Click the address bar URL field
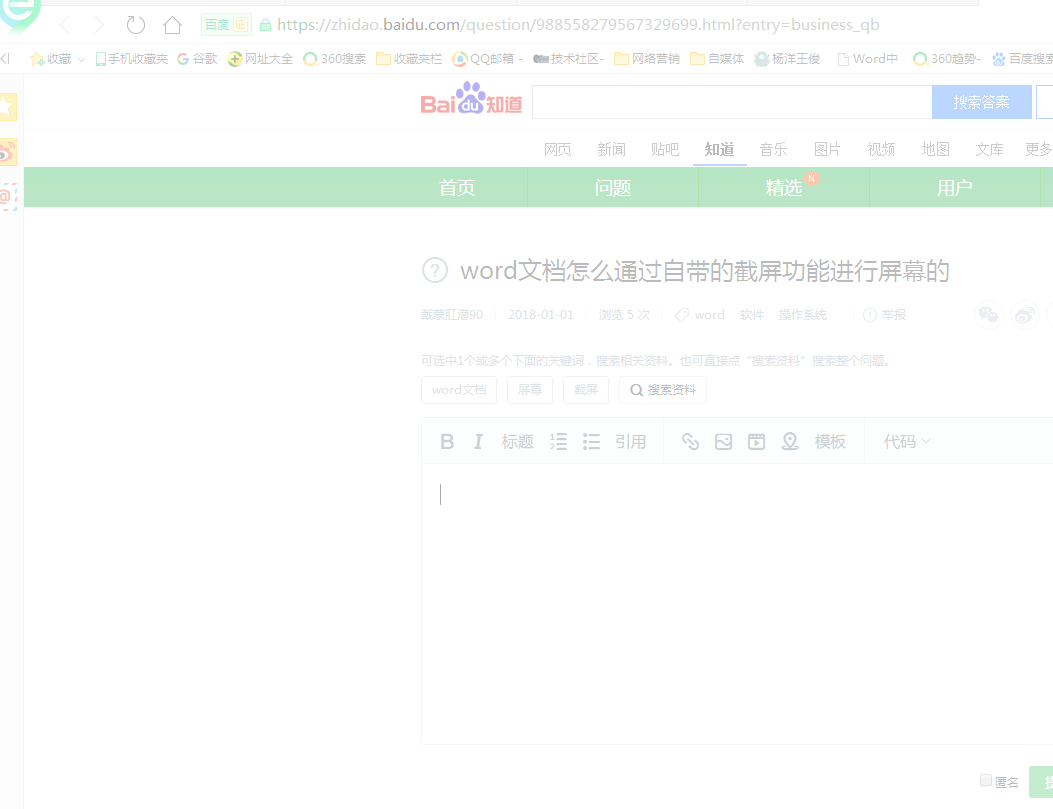The height and width of the screenshot is (809, 1053). (578, 25)
